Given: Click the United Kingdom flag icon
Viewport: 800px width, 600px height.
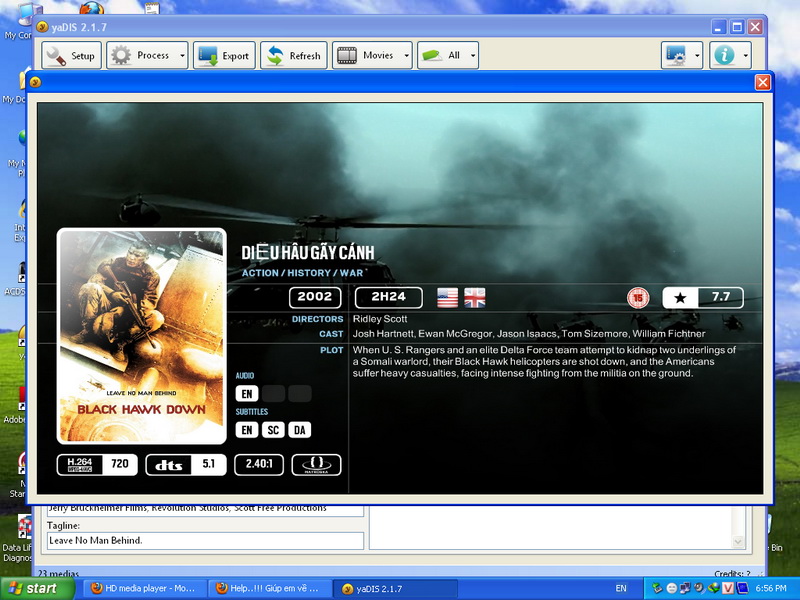Looking at the screenshot, I should pyautogui.click(x=474, y=298).
